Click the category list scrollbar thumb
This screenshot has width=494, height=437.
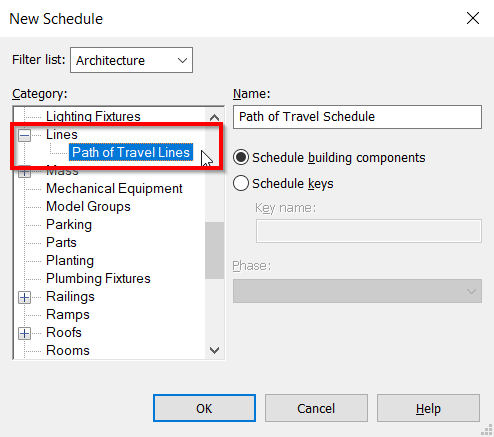[x=214, y=250]
